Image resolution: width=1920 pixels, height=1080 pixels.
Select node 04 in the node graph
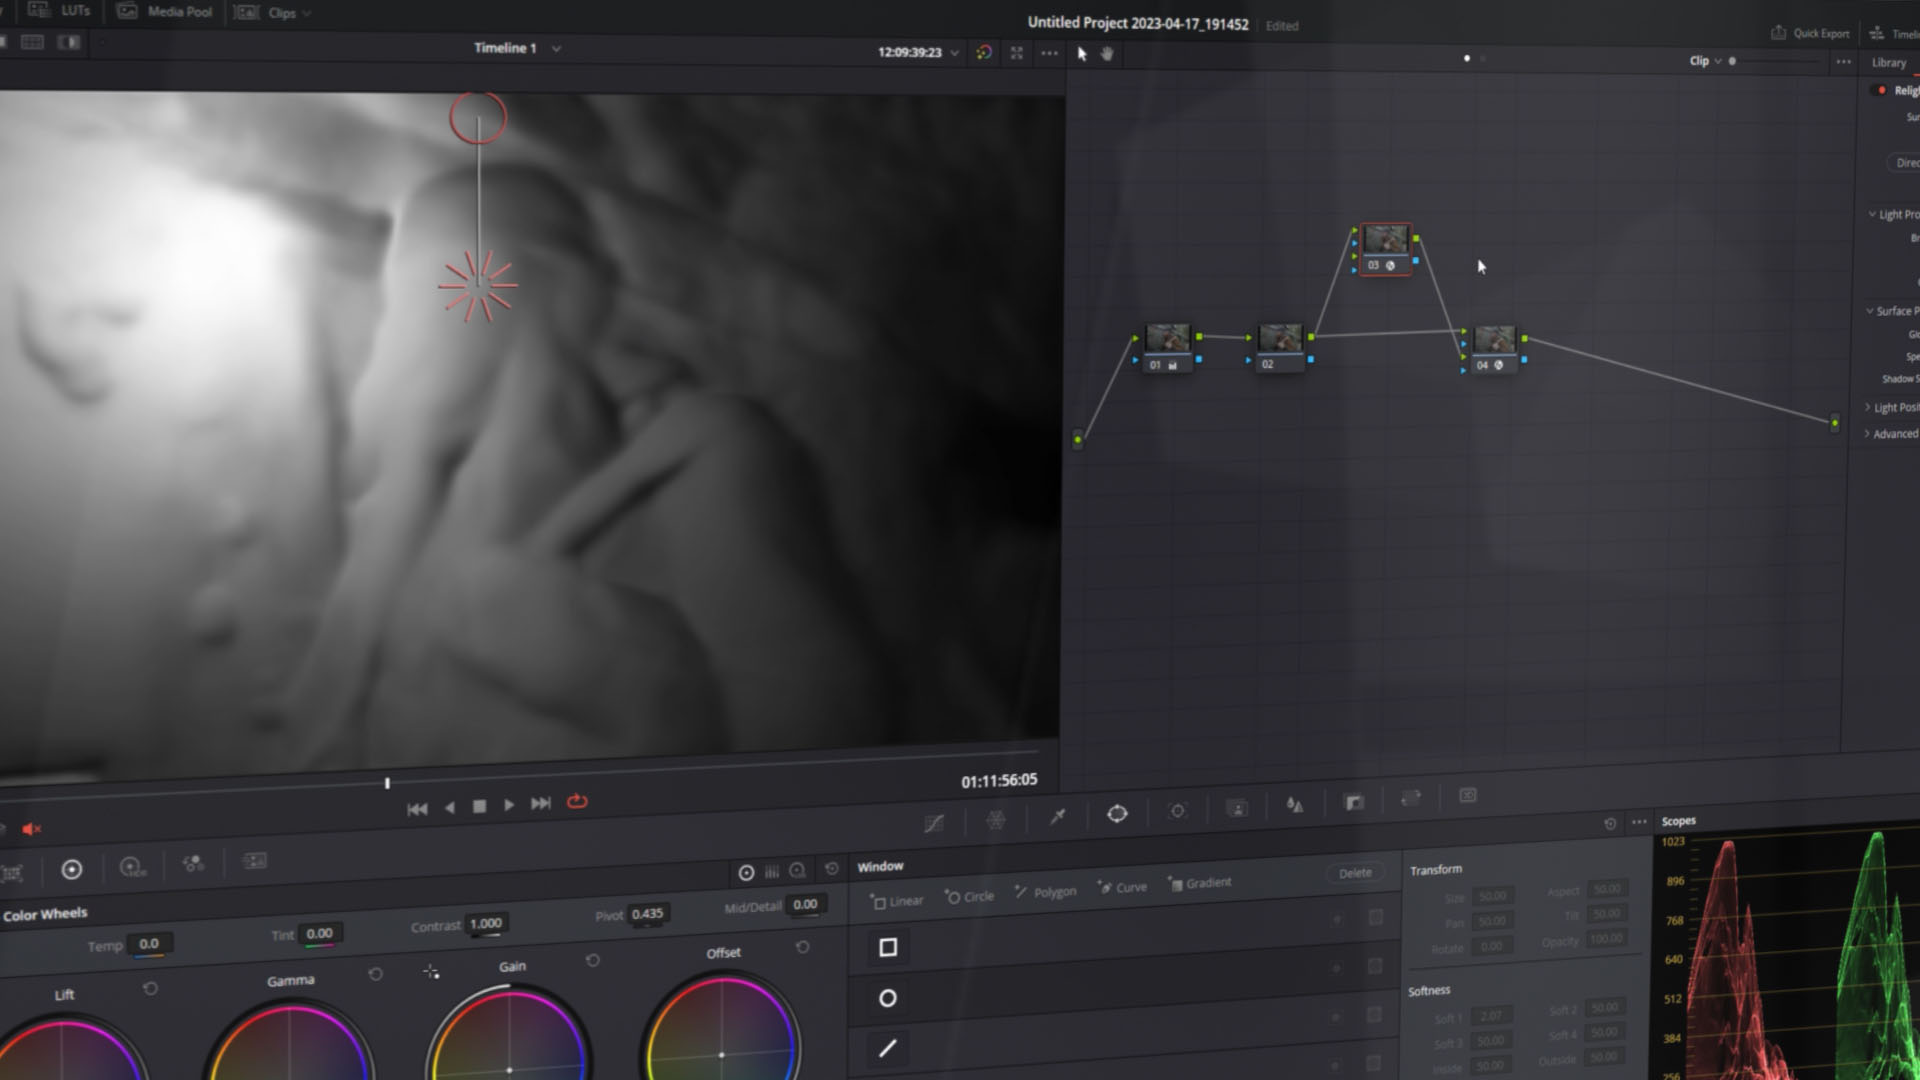[x=1494, y=349]
